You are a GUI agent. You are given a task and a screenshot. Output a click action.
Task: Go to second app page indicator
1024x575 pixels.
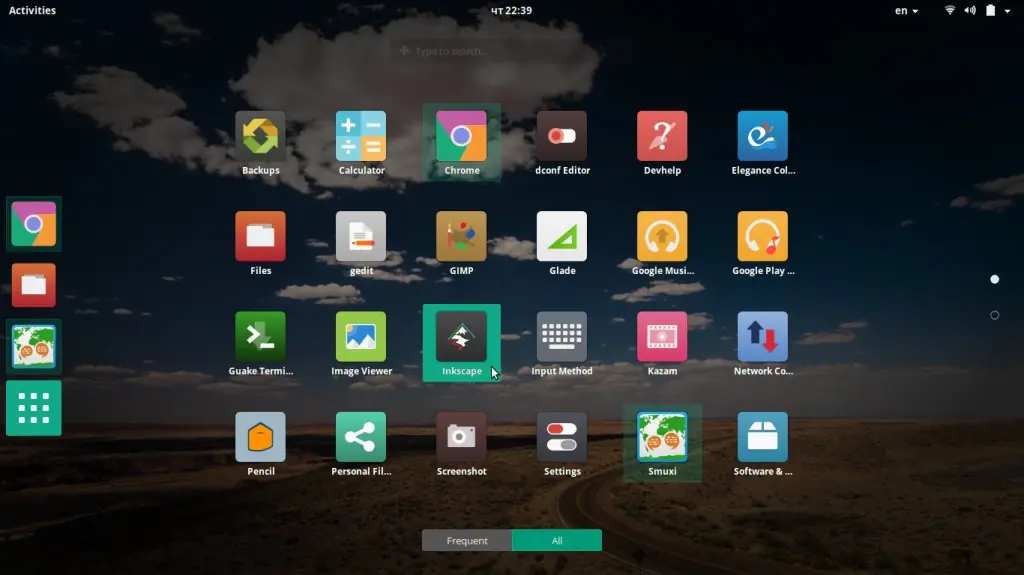click(x=995, y=316)
